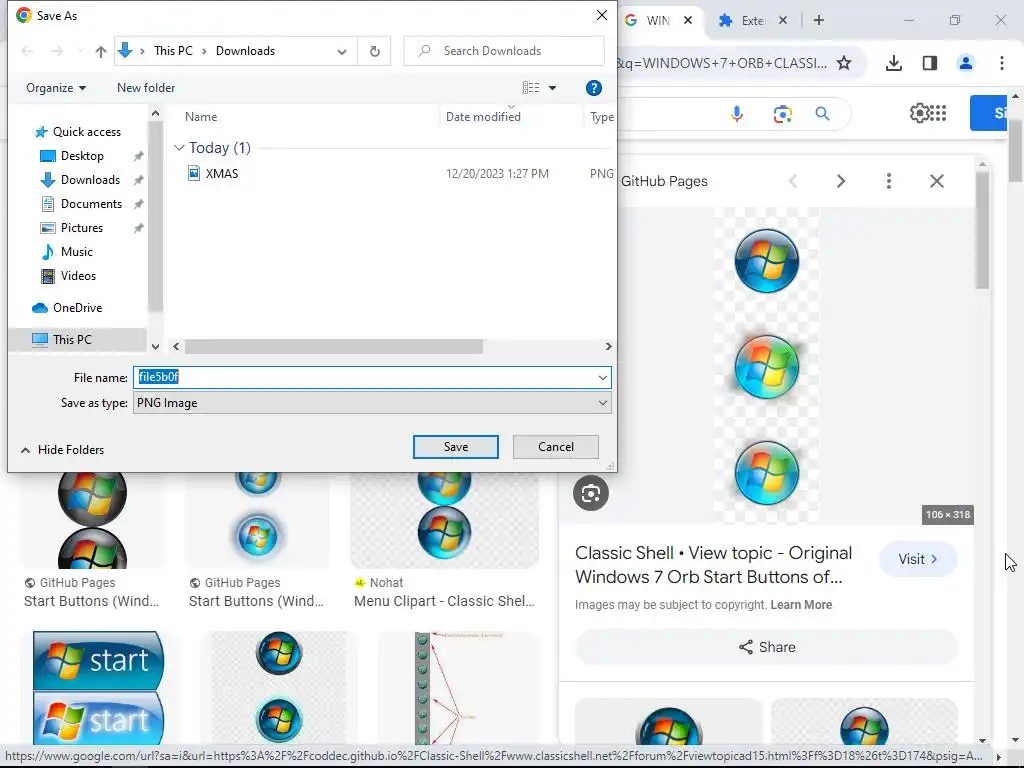Close the Extensions tab in Chrome
Screen dimensions: 1024x768
tap(782, 20)
